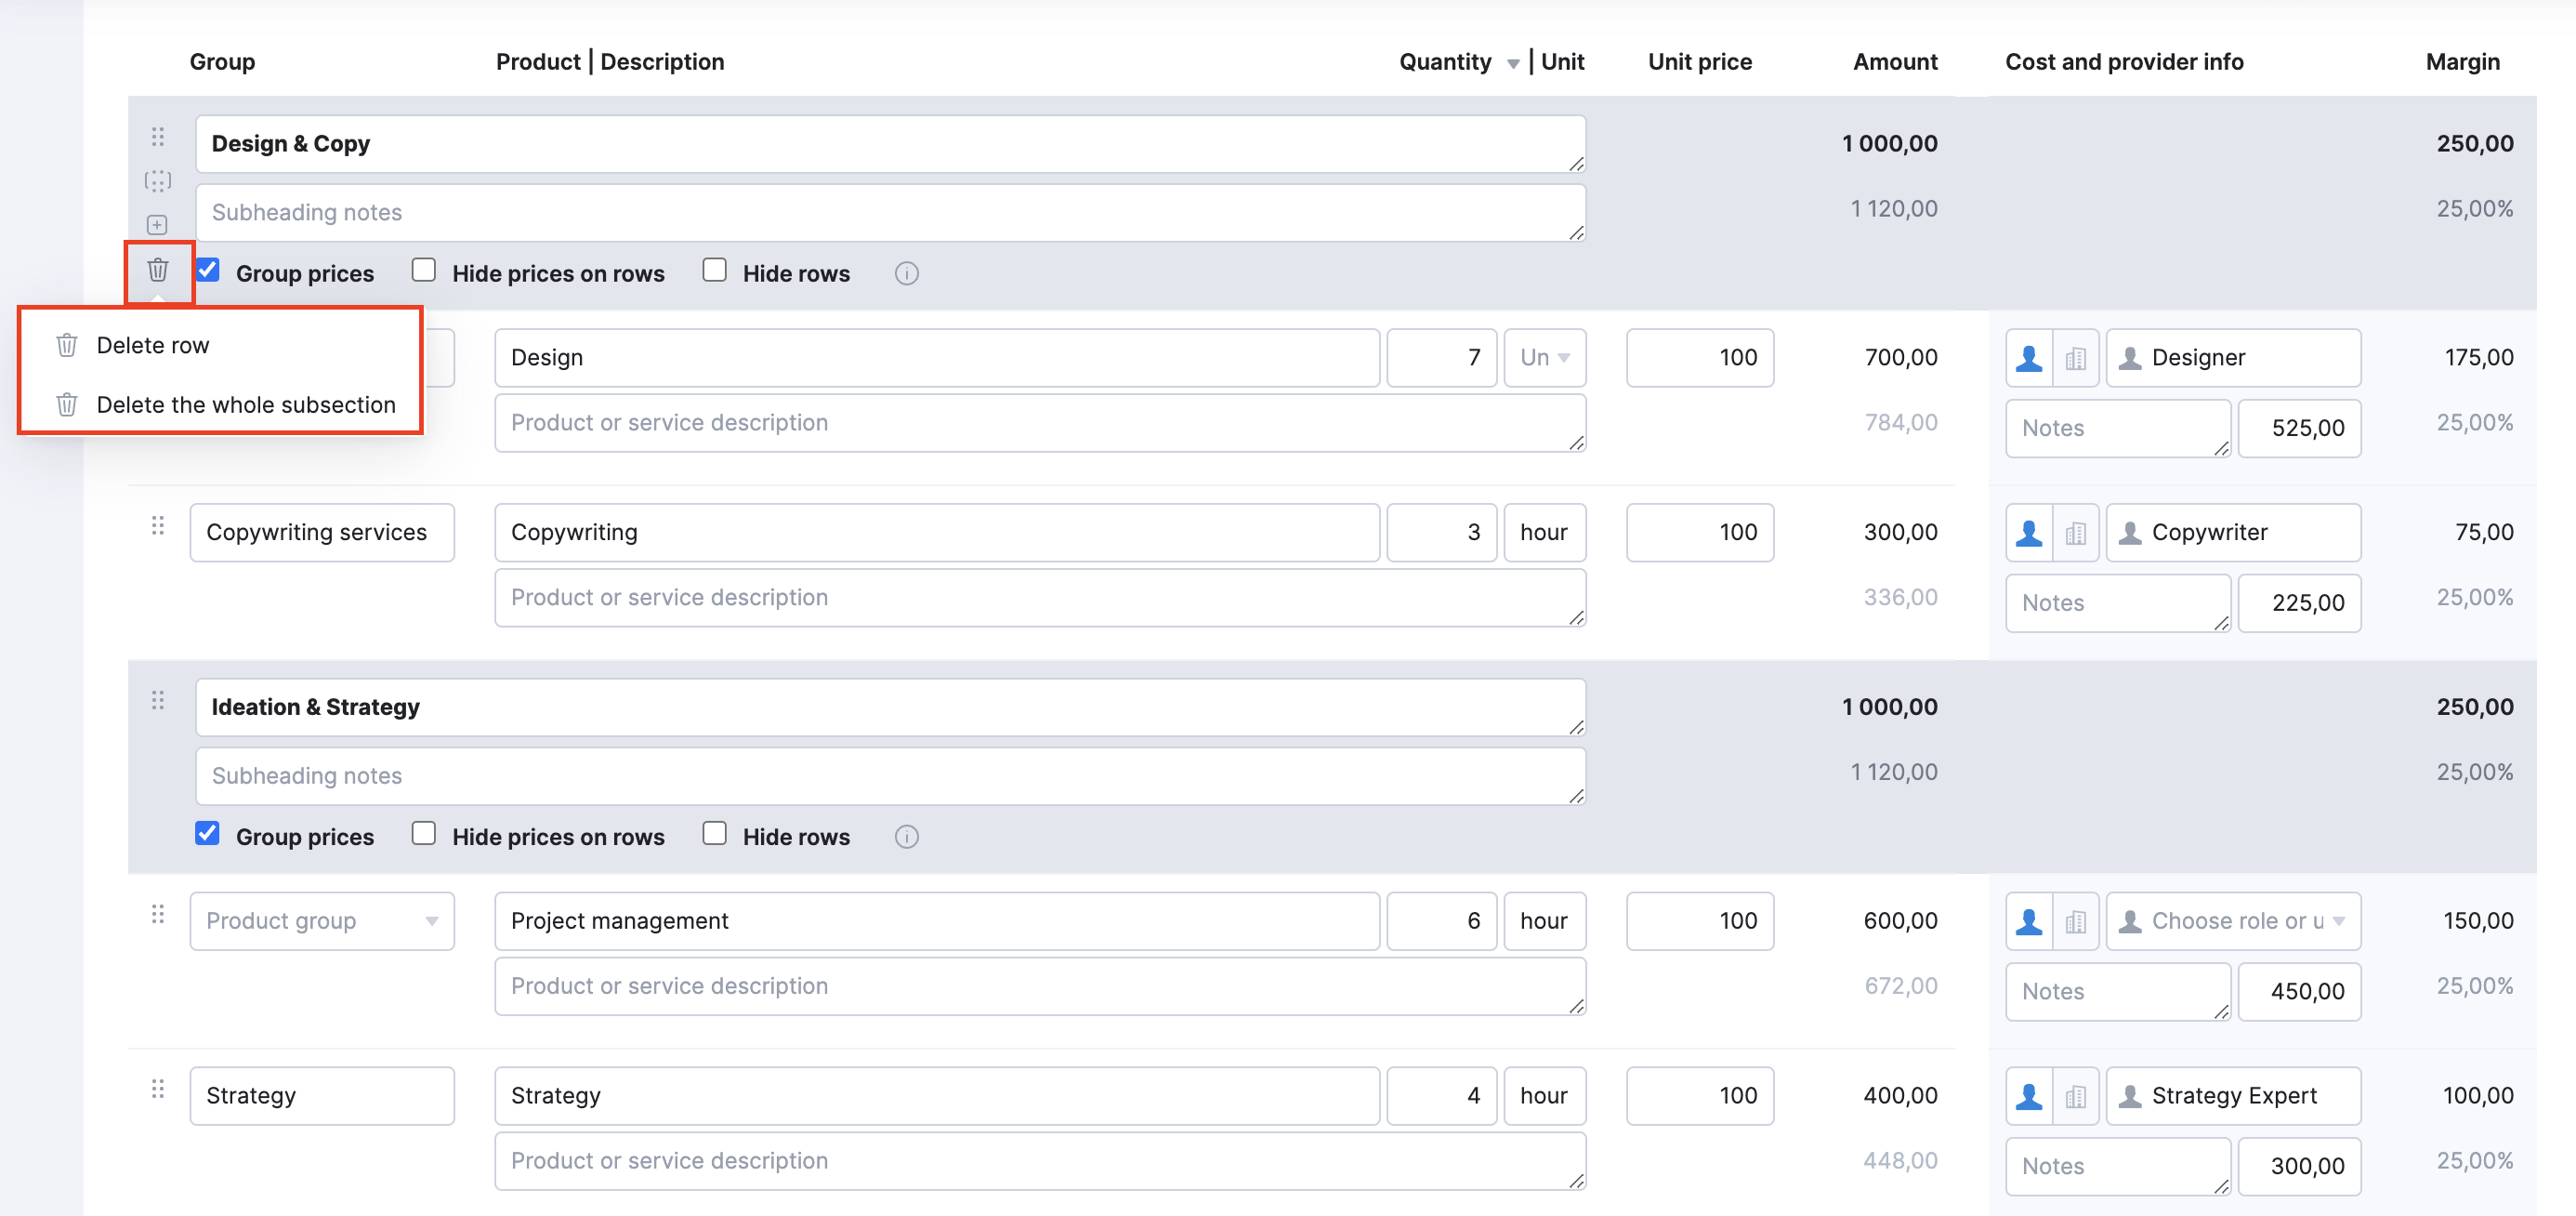Screen dimensions: 2576x1216
Task: Select person provider icon in Project management row
Action: pos(2029,921)
